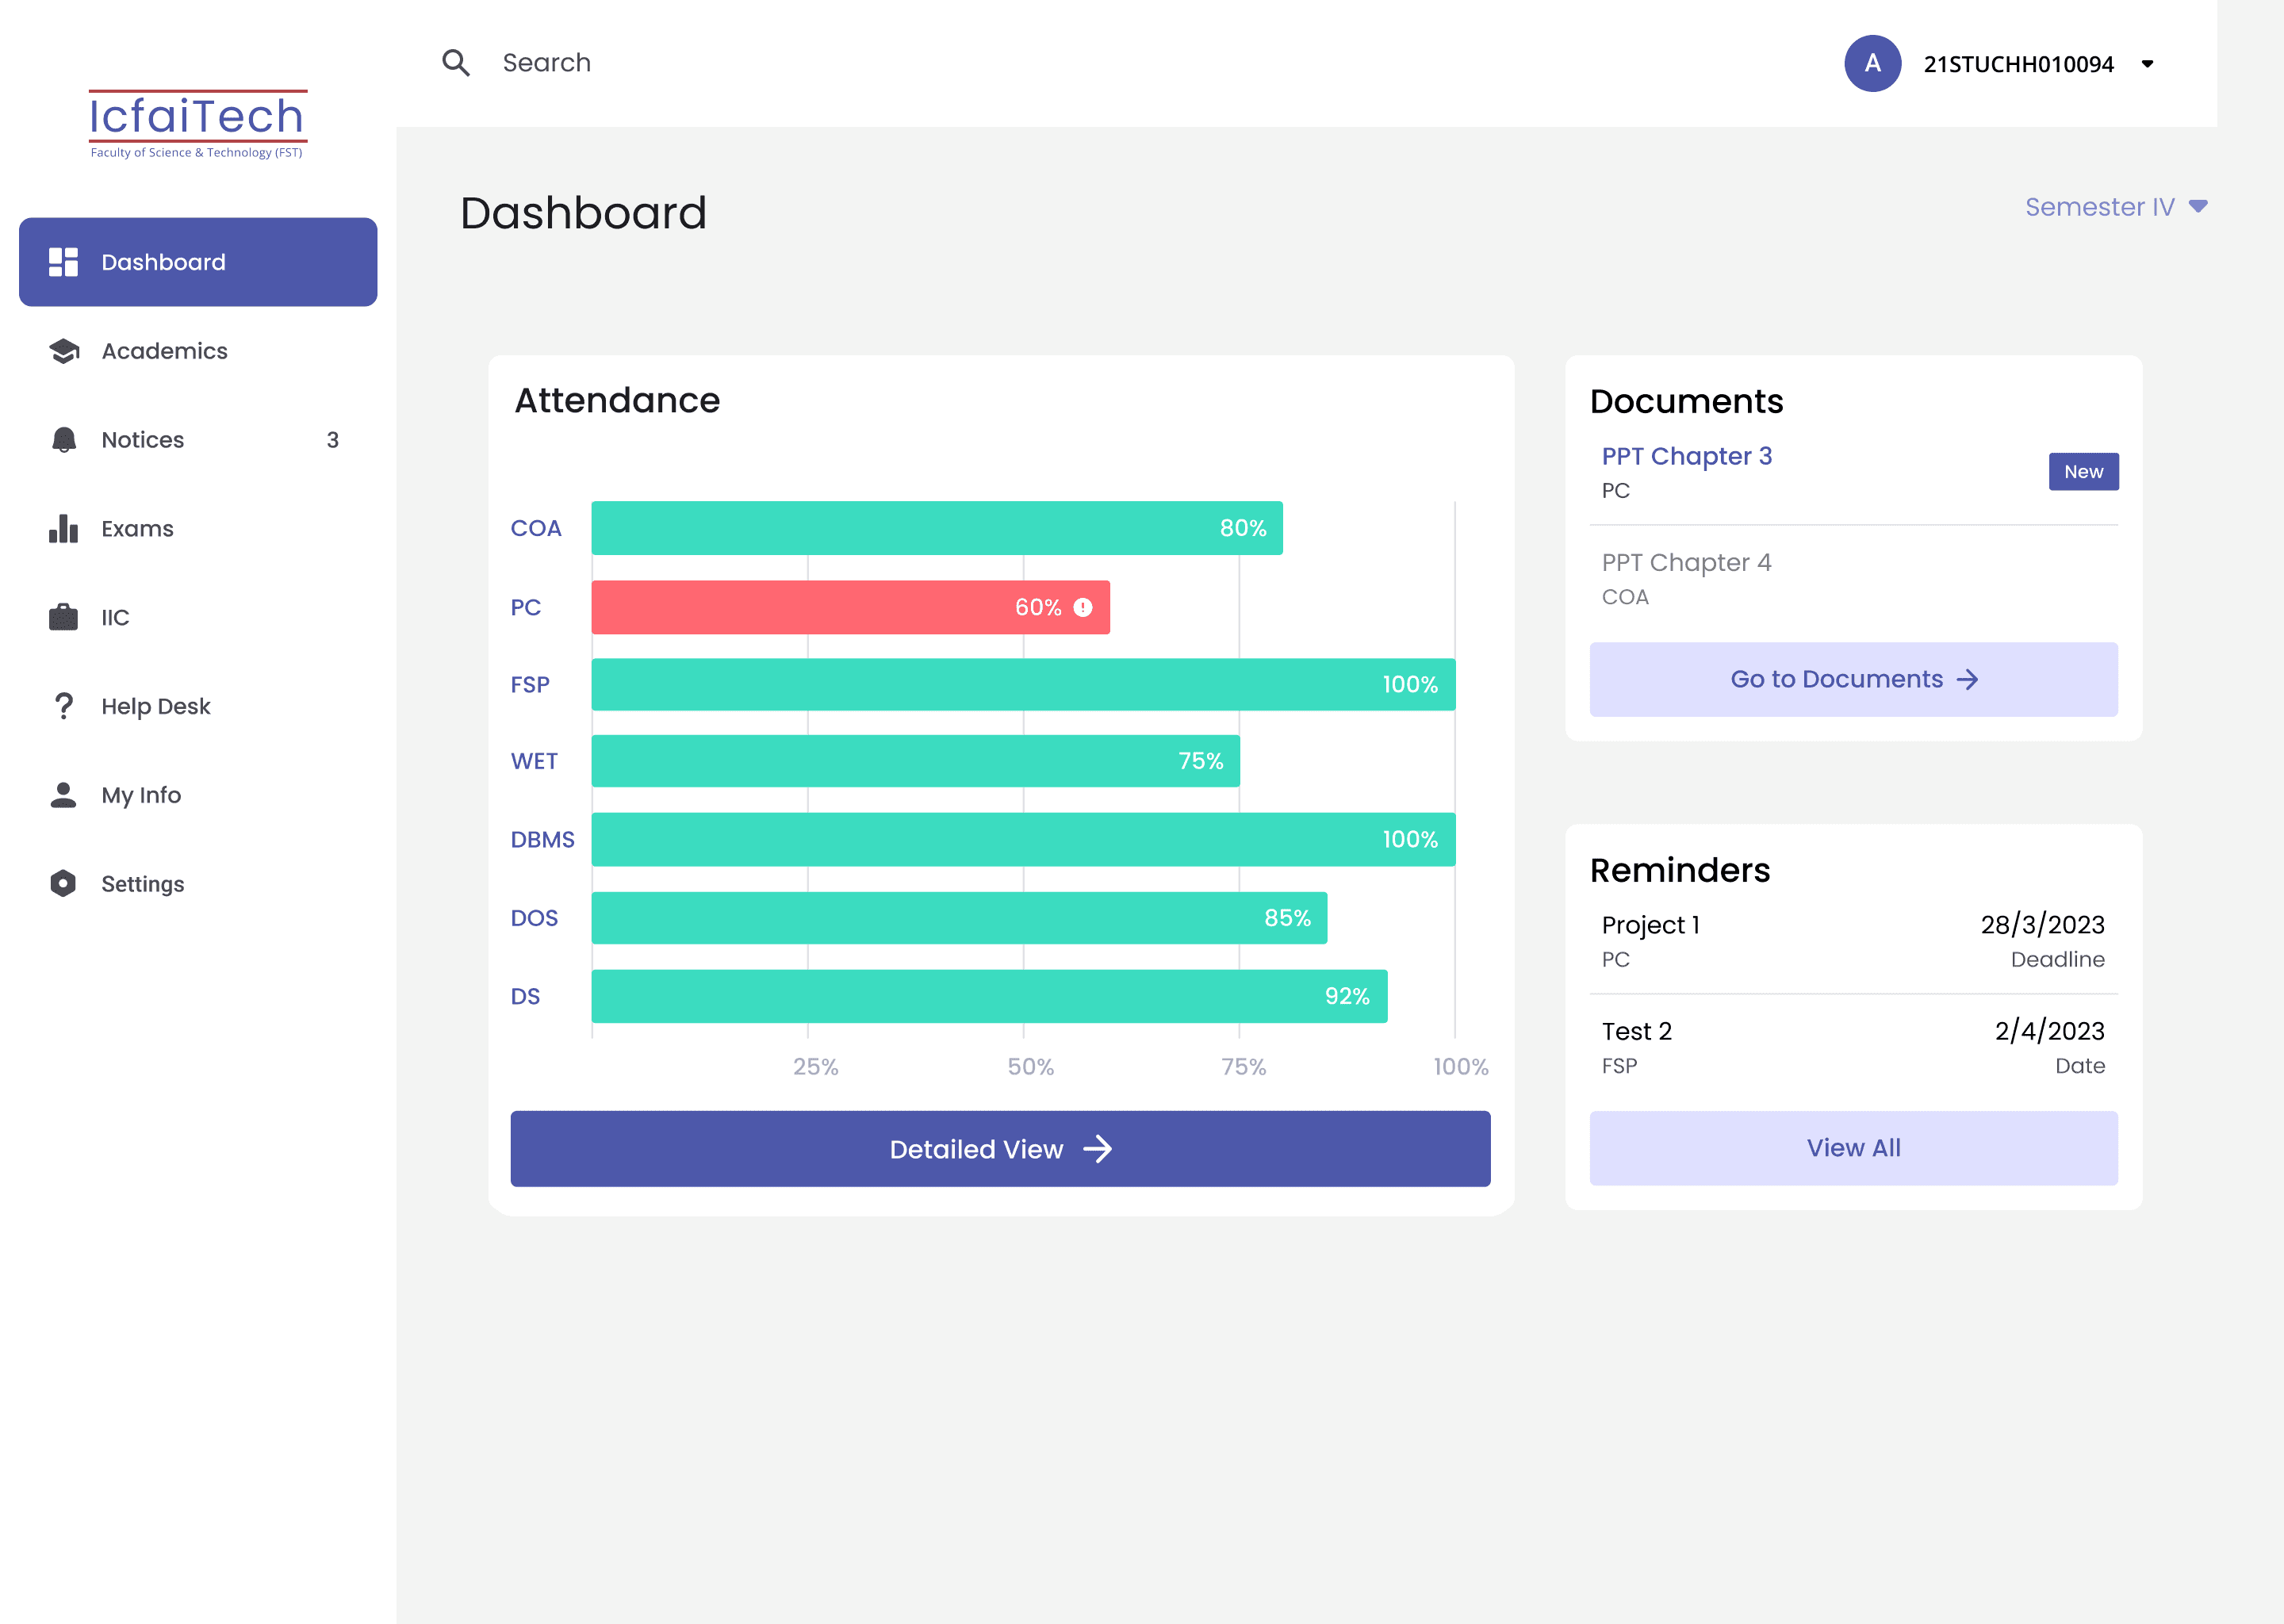2284x1624 pixels.
Task: Open the Academics section
Action: 198,351
